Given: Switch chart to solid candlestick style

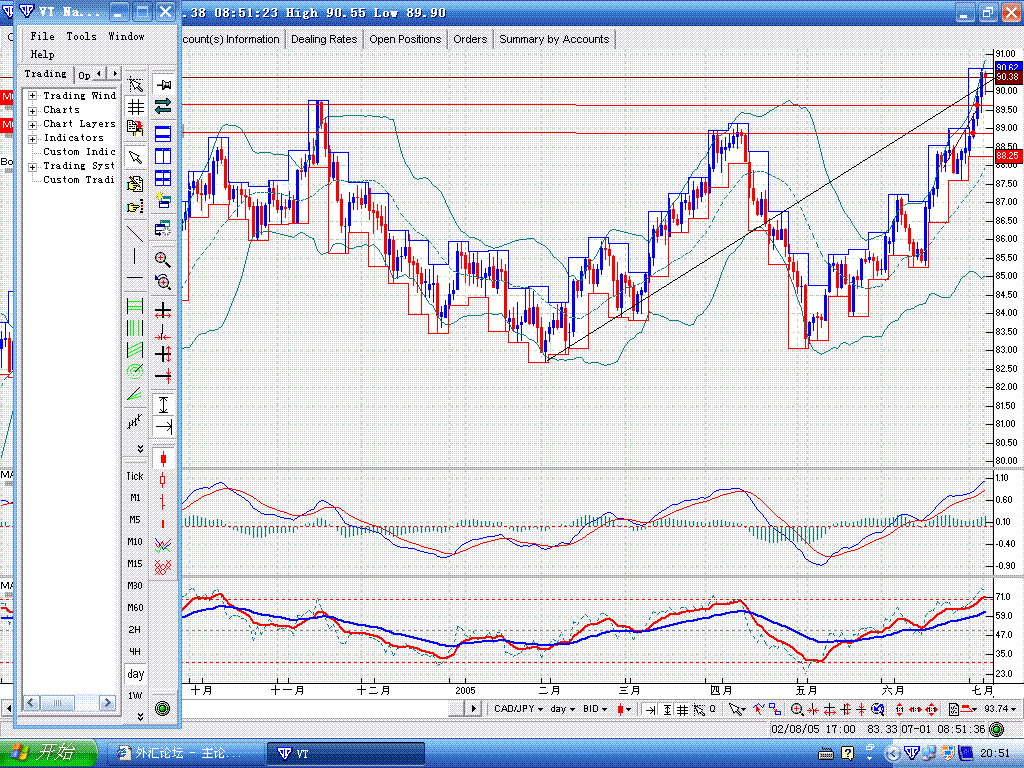Looking at the screenshot, I should (x=163, y=457).
